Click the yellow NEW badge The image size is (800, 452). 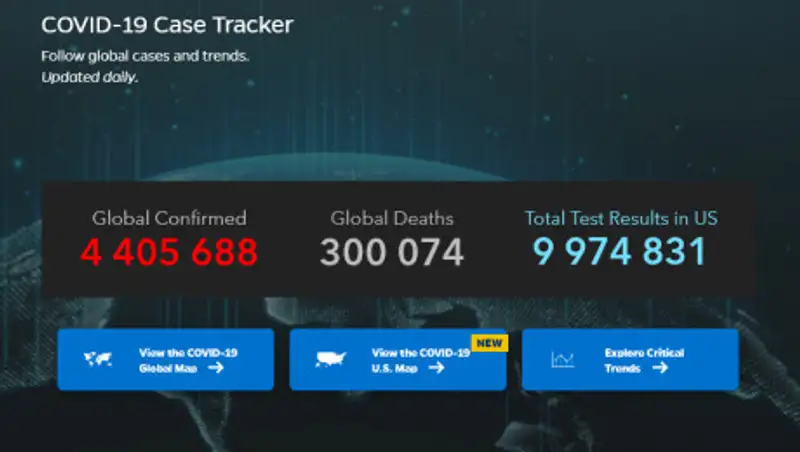(489, 343)
